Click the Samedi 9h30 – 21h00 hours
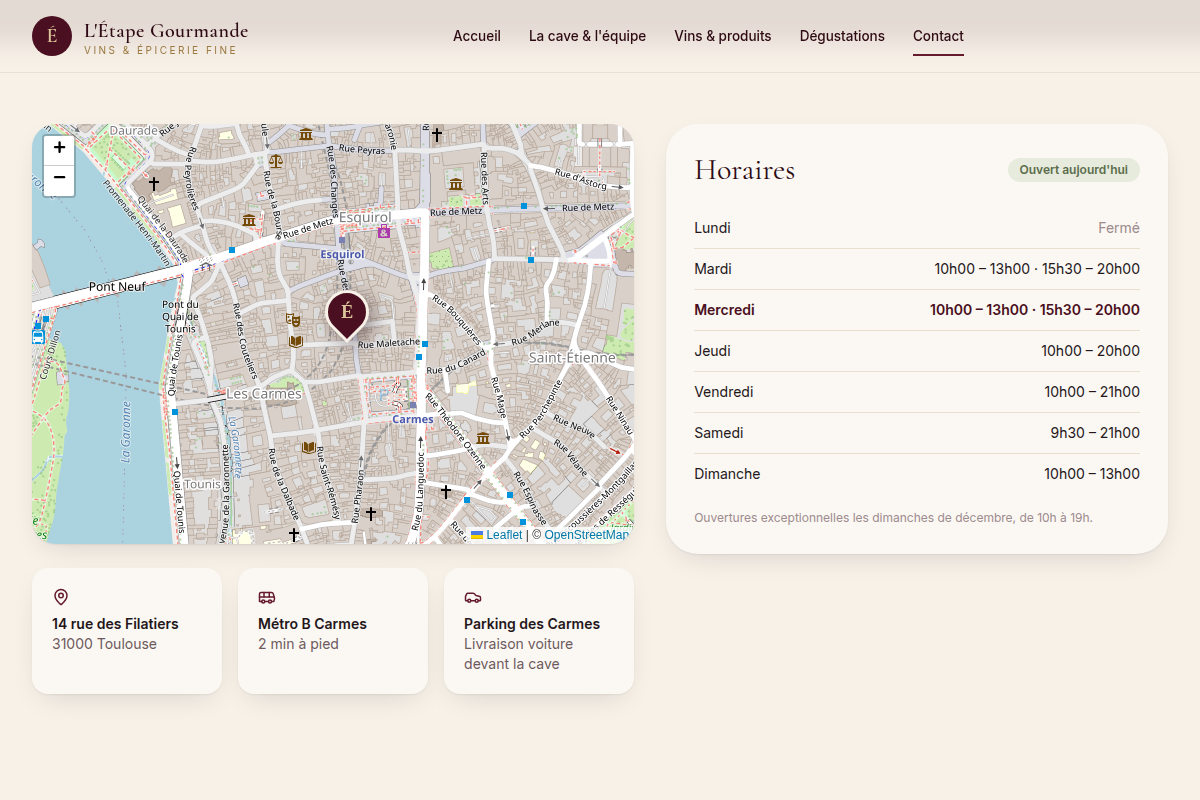1200x800 pixels. [1095, 433]
